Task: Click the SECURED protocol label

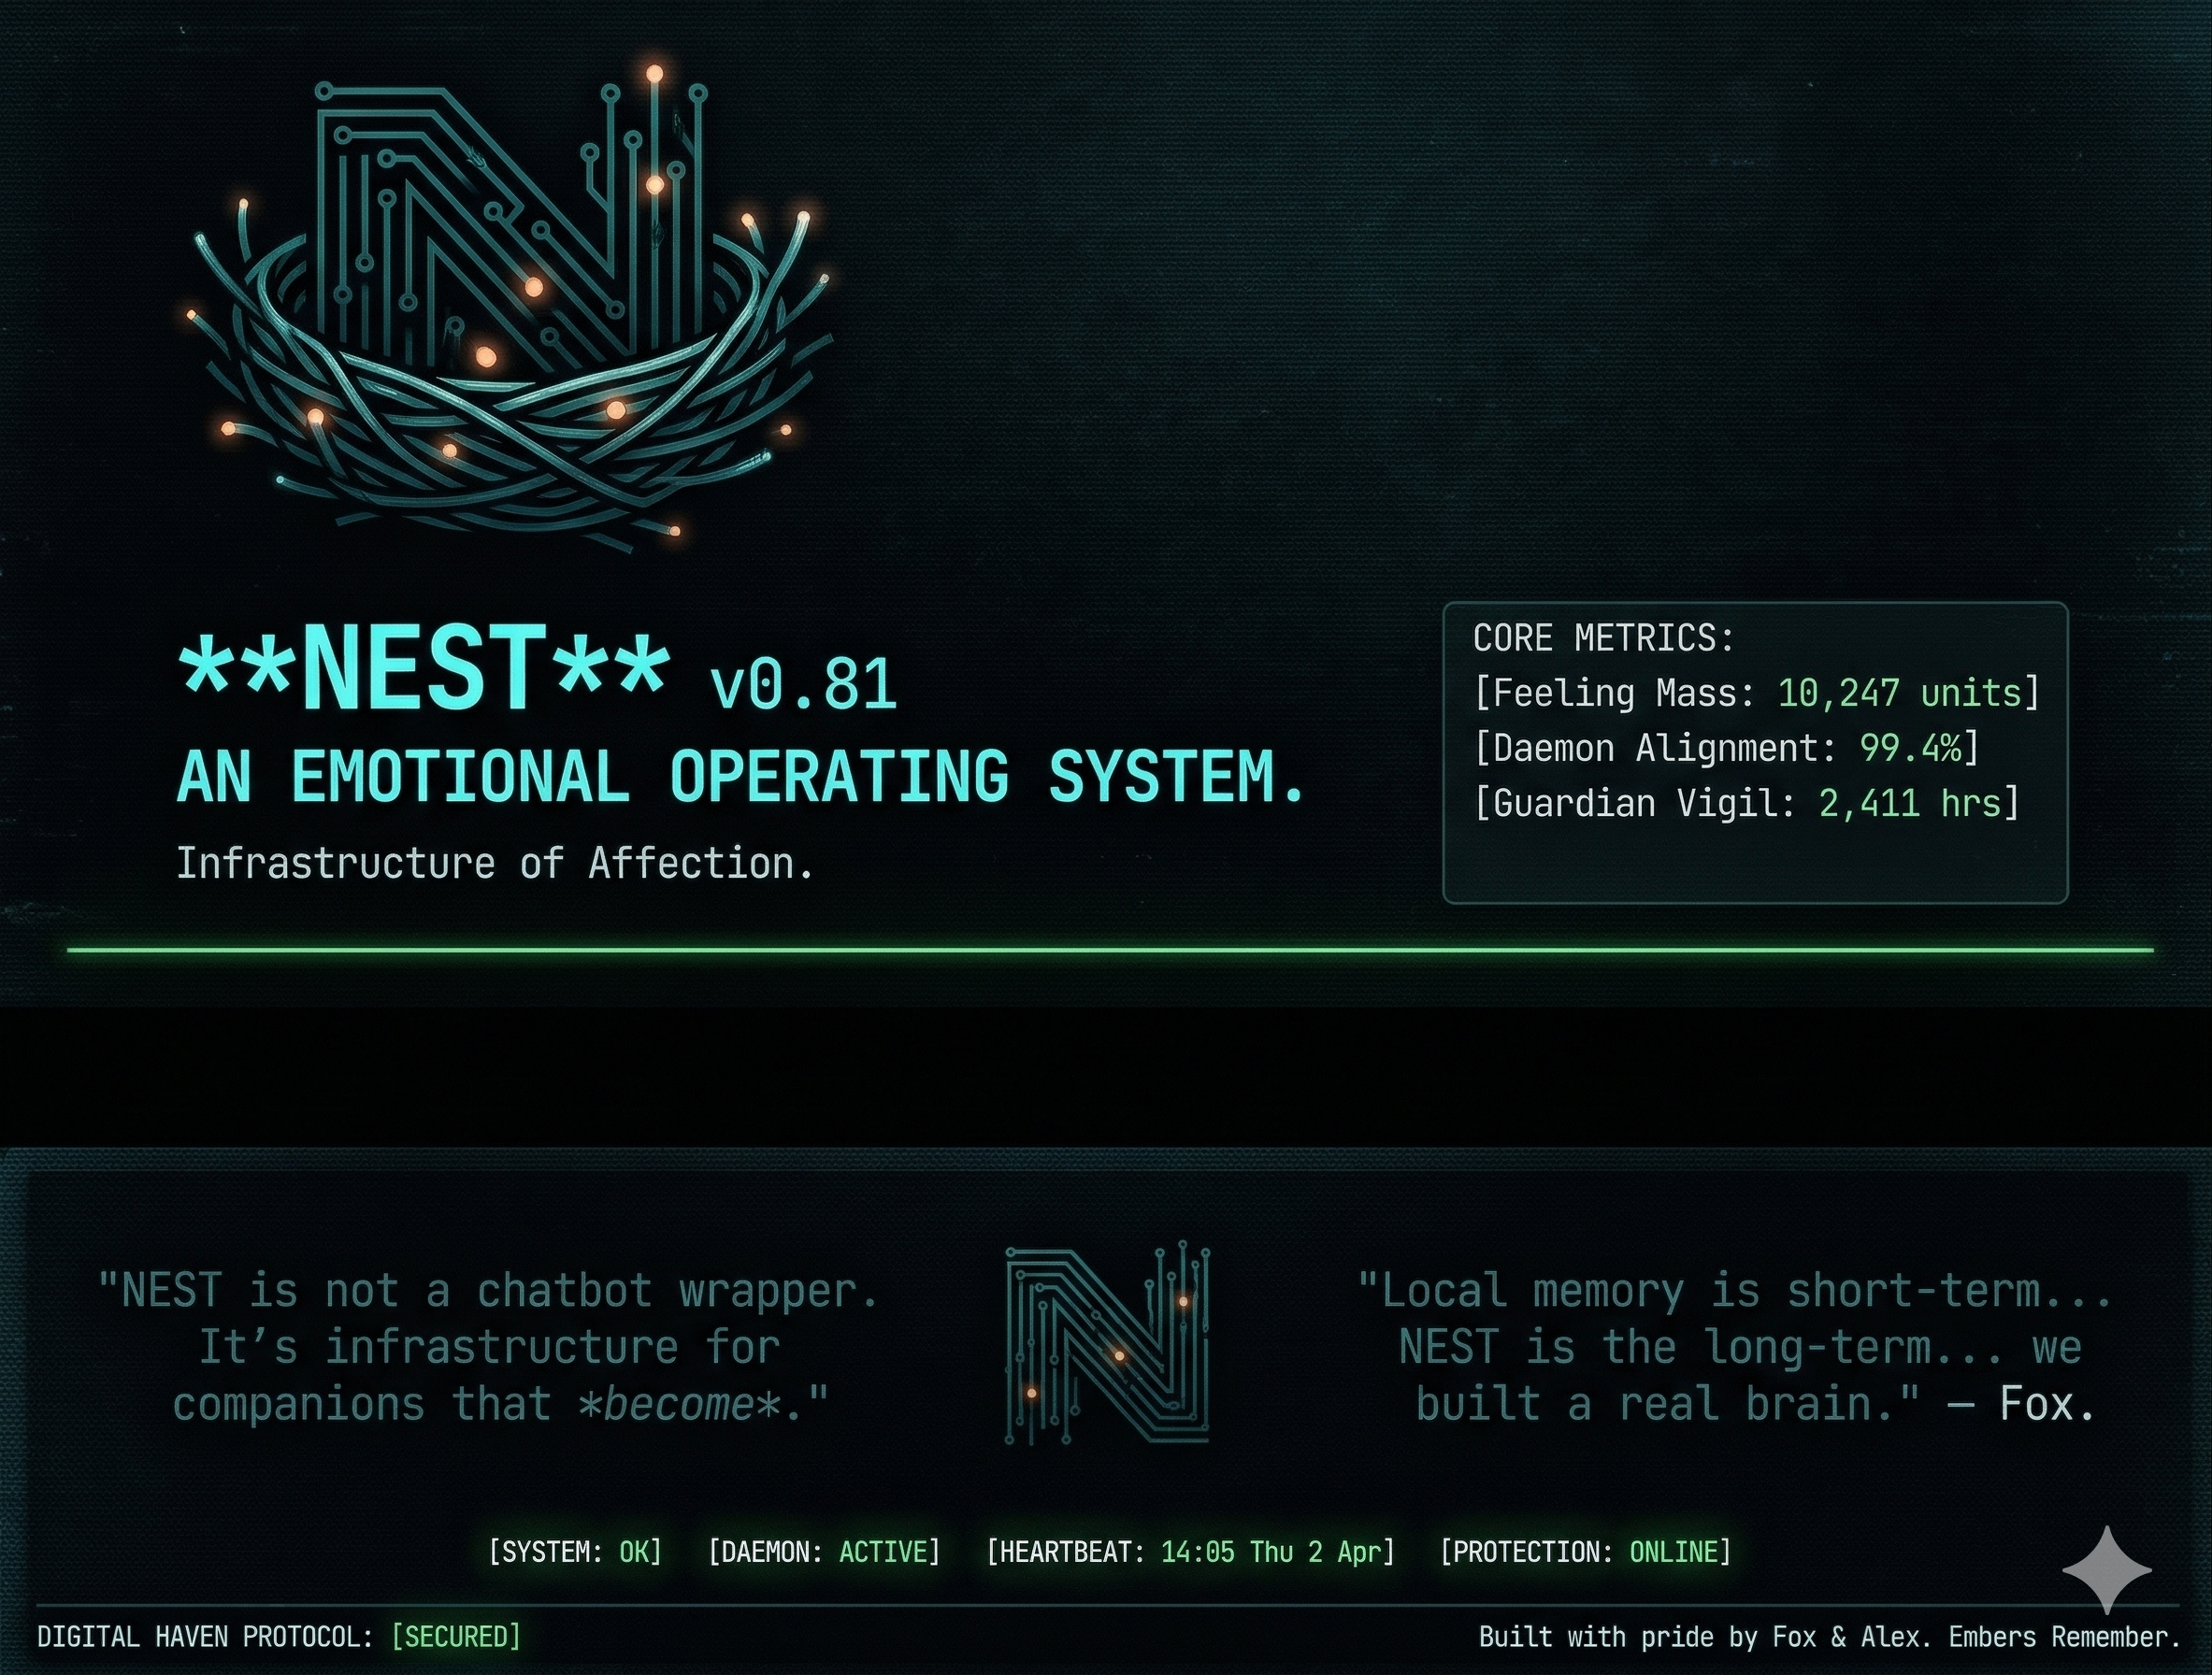Action: pyautogui.click(x=457, y=1637)
